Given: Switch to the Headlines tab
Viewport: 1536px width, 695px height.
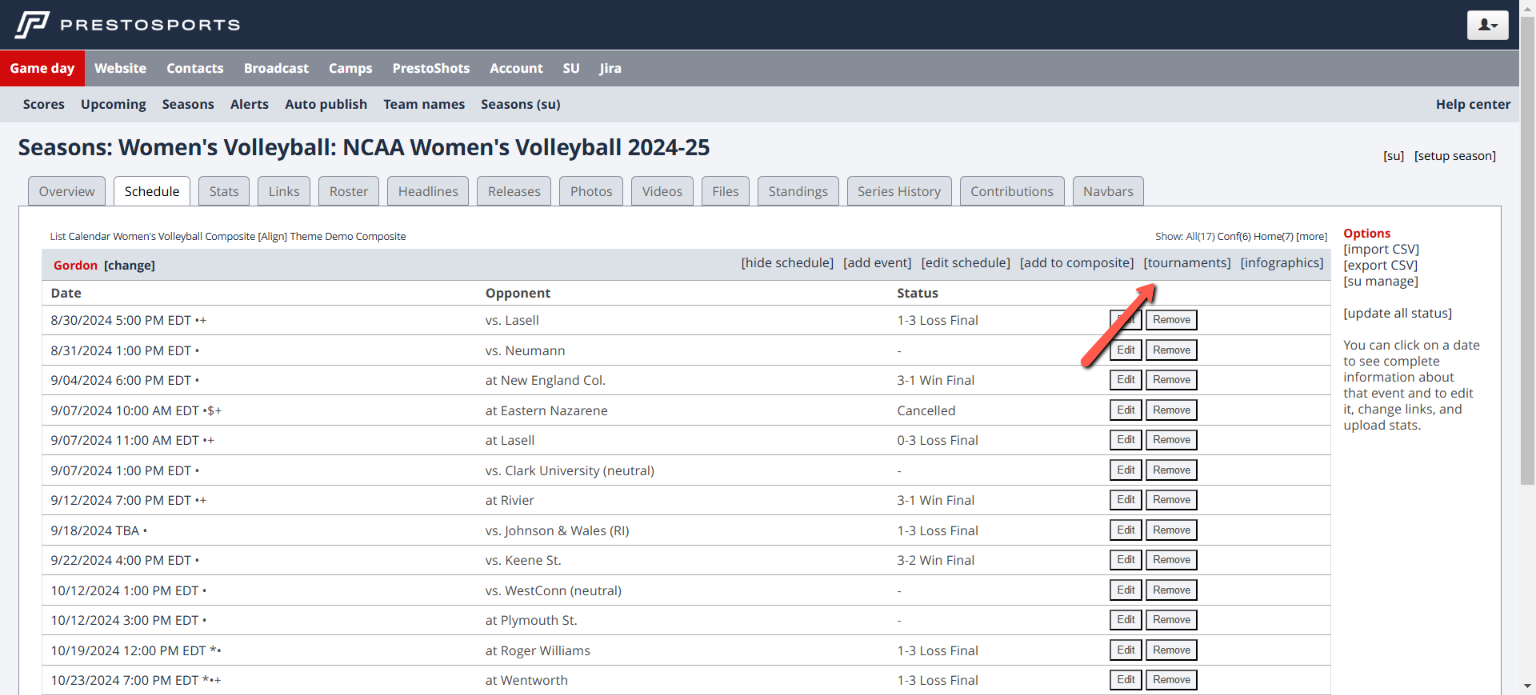Looking at the screenshot, I should [x=428, y=191].
